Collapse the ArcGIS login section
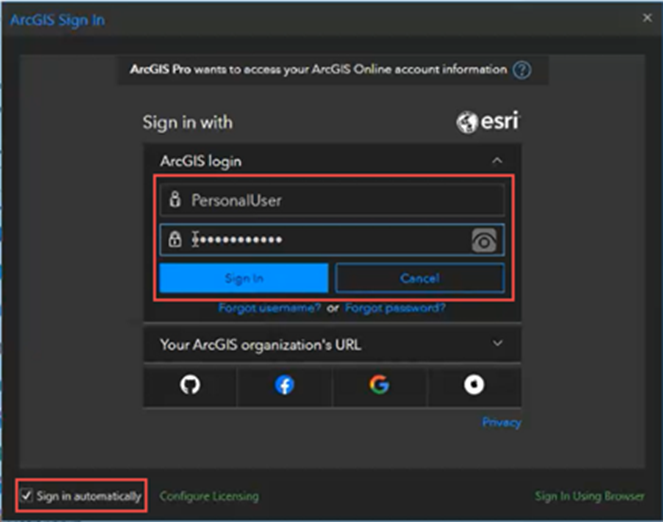 pyautogui.click(x=497, y=161)
